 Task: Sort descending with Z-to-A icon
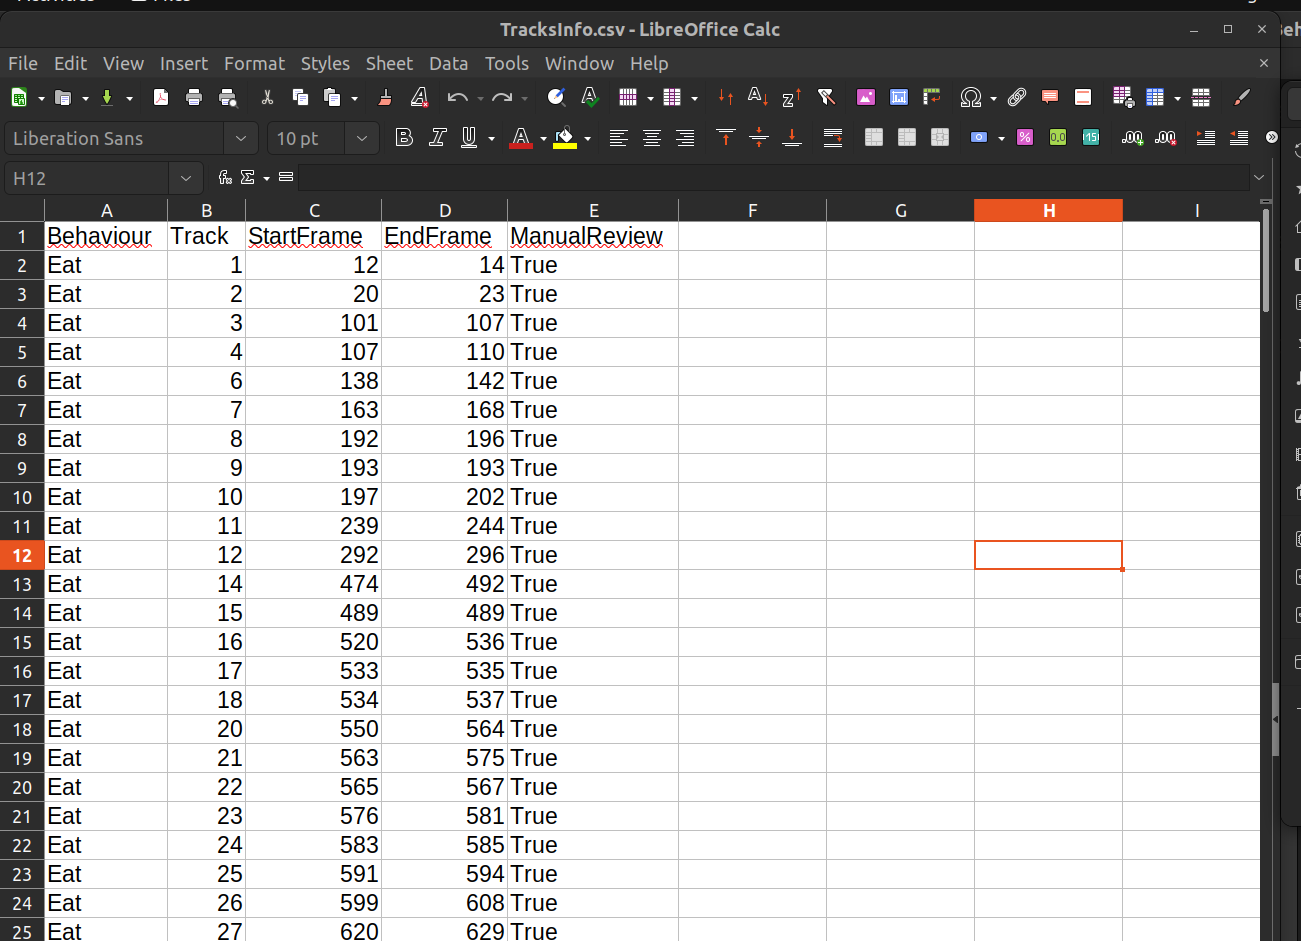tap(792, 97)
